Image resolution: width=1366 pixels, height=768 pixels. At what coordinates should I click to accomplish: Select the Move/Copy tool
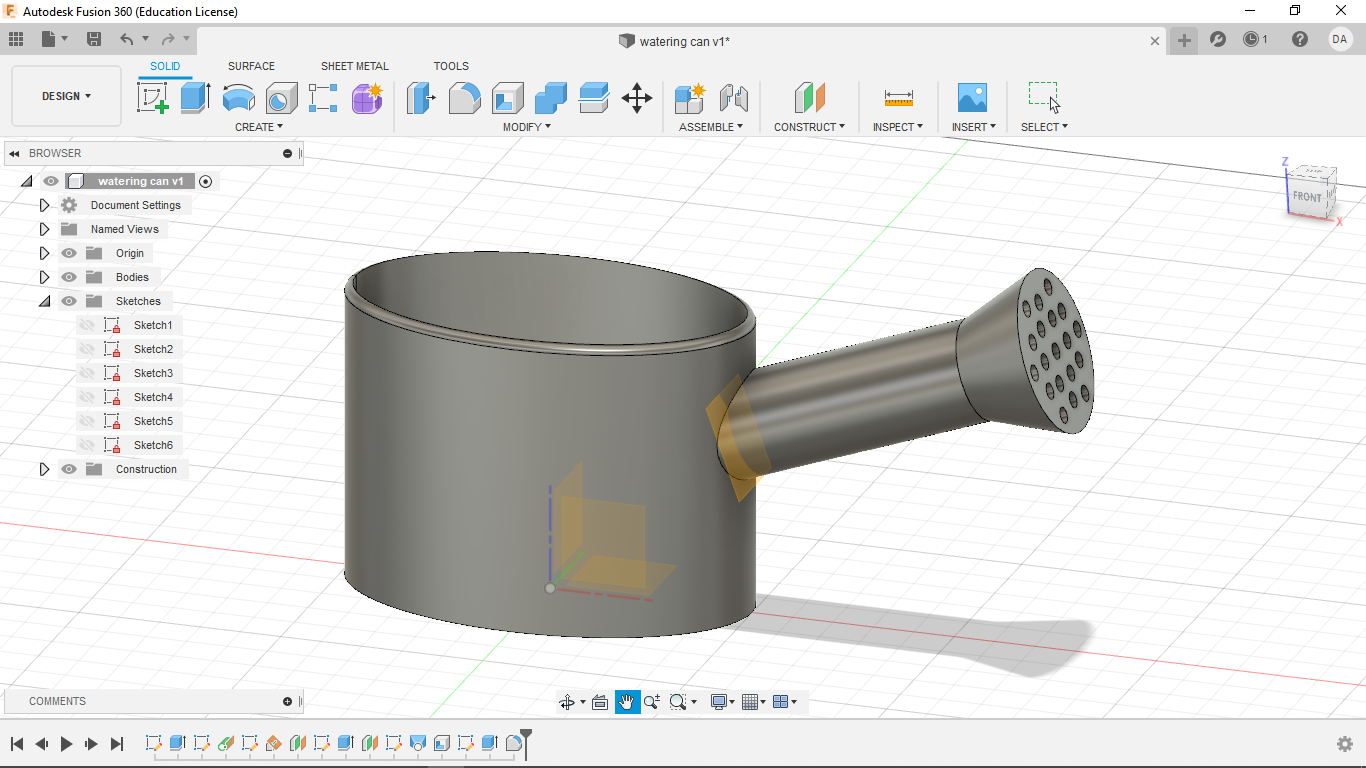(x=637, y=98)
